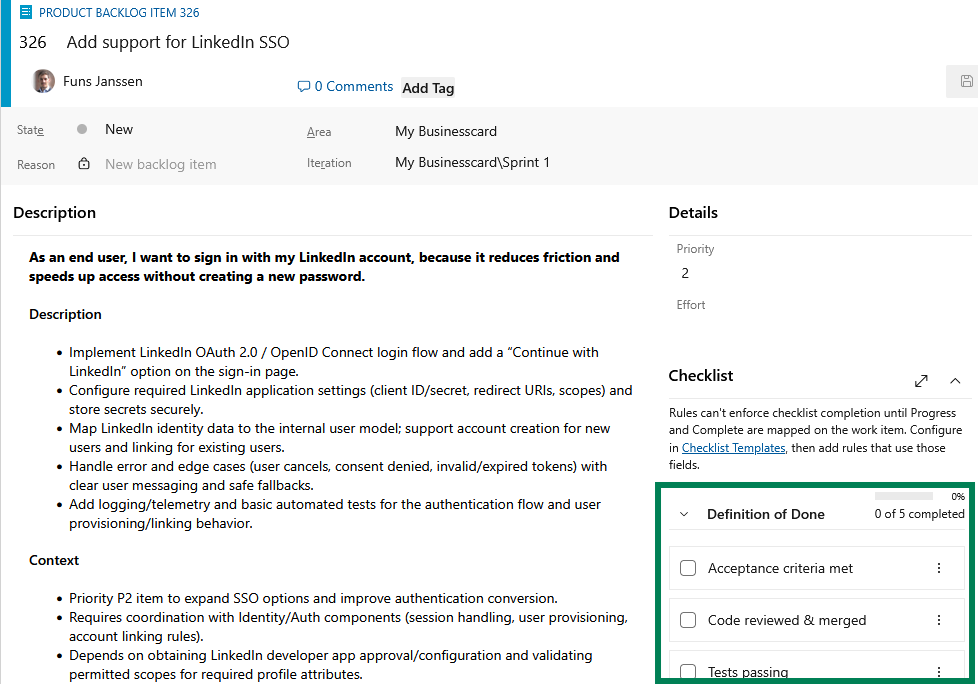
Task: Click the Add Tag button
Action: pos(427,87)
